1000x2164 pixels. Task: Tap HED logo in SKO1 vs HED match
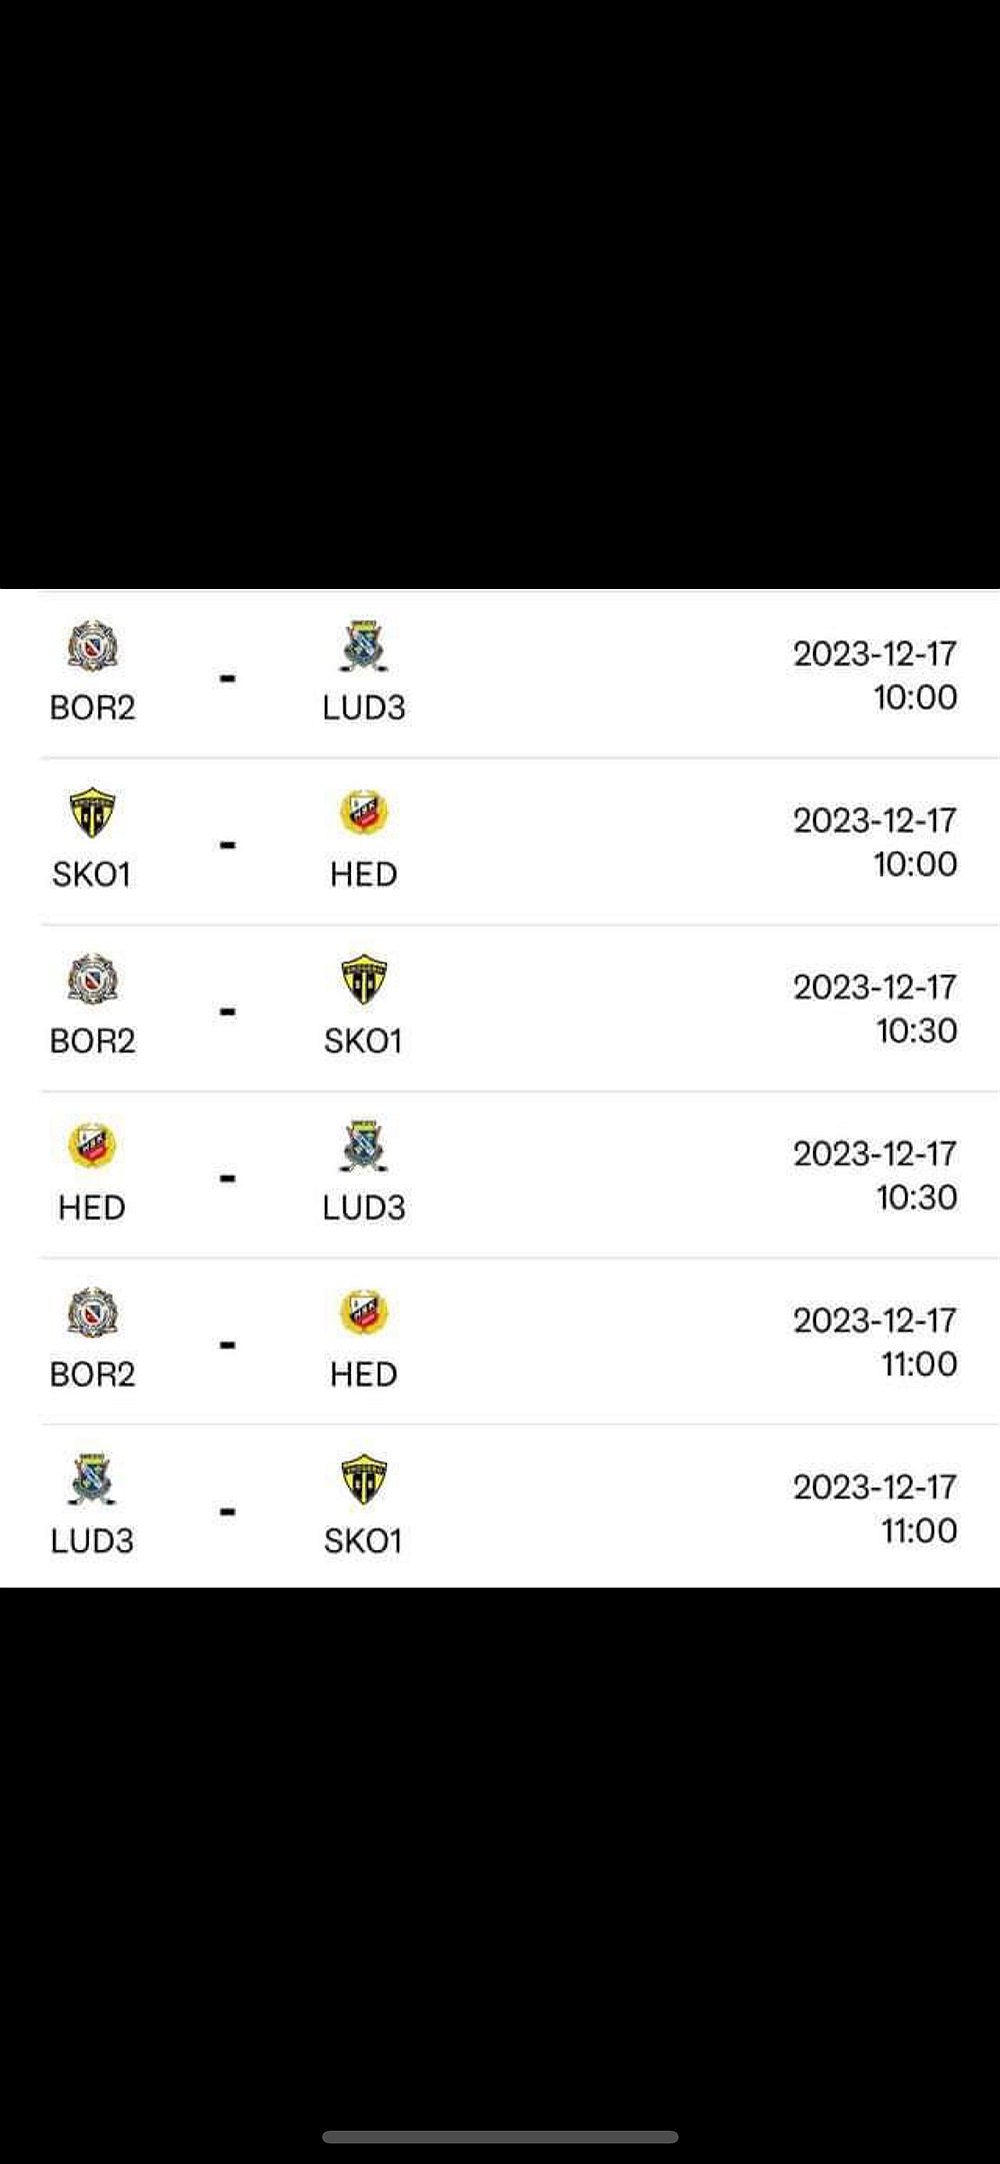point(363,813)
